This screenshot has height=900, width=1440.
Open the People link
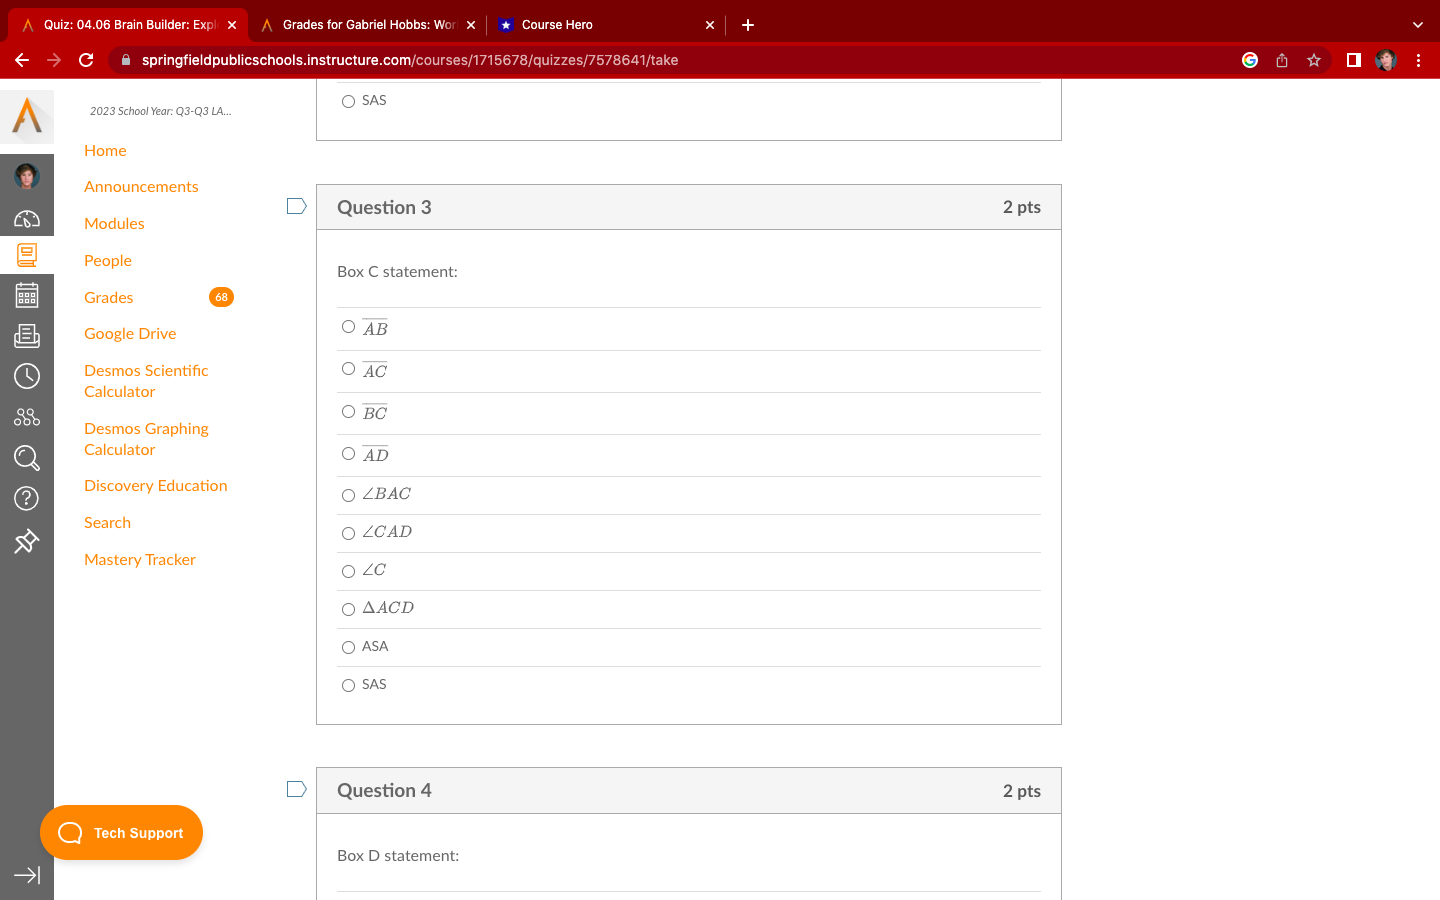tap(108, 261)
